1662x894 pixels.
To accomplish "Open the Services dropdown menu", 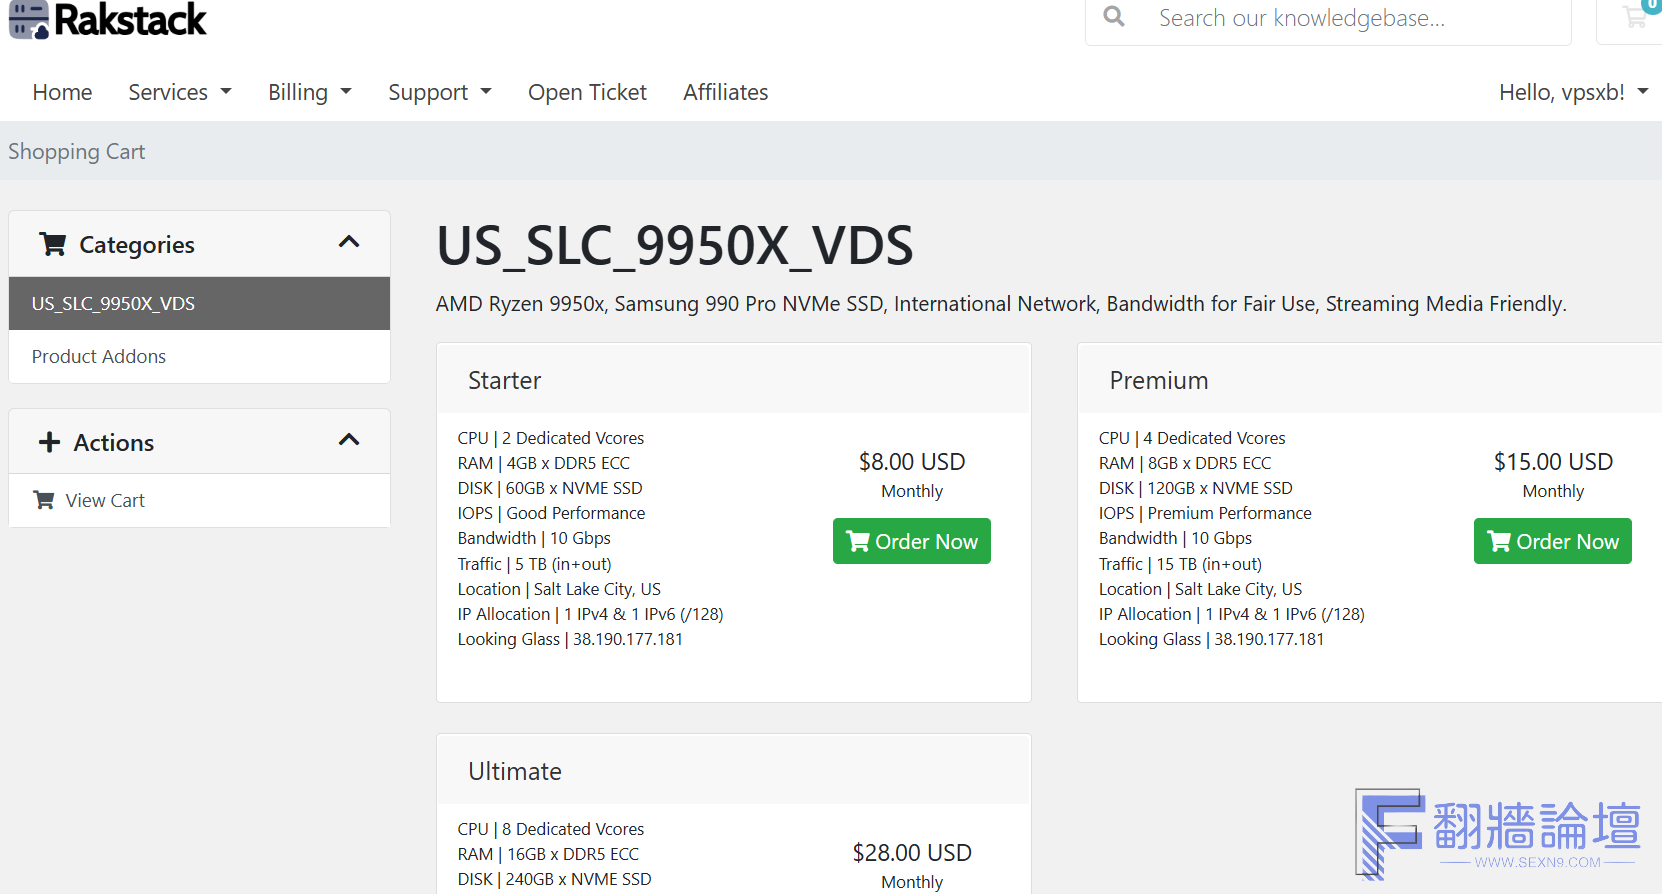I will pos(179,92).
